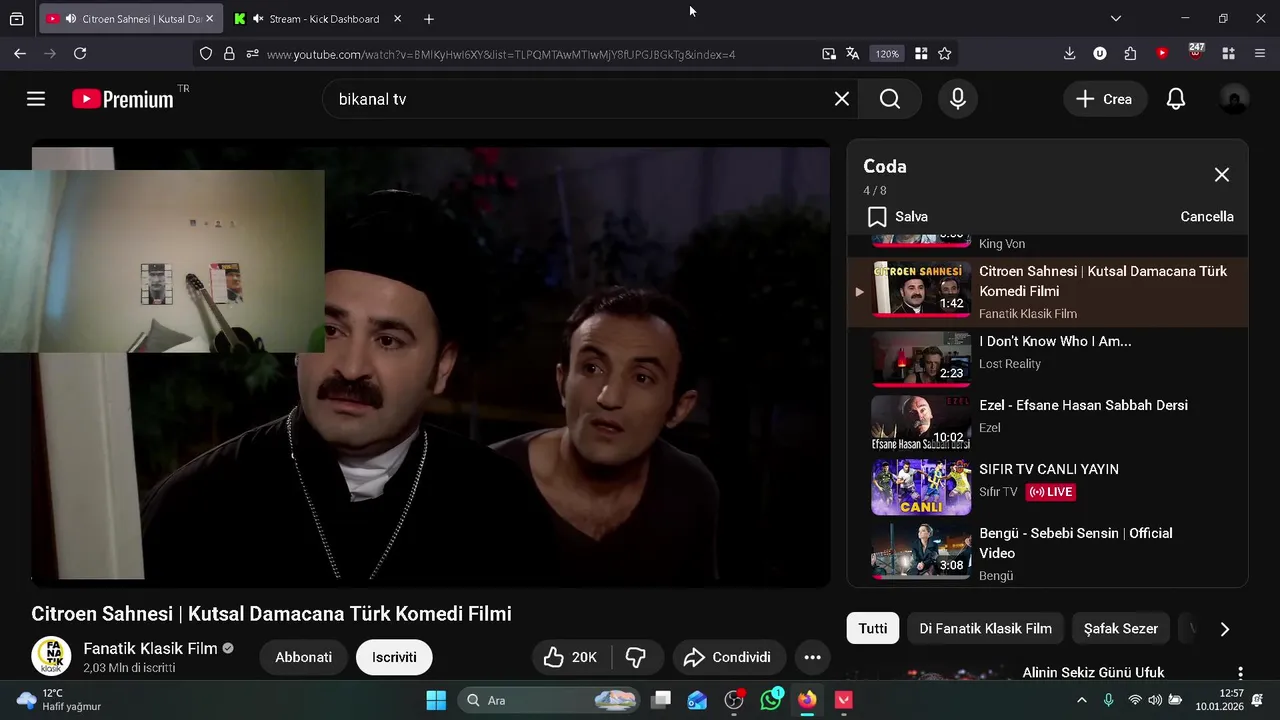Show more chips with right arrow
Screen dimensions: 1280x720
1225,629
